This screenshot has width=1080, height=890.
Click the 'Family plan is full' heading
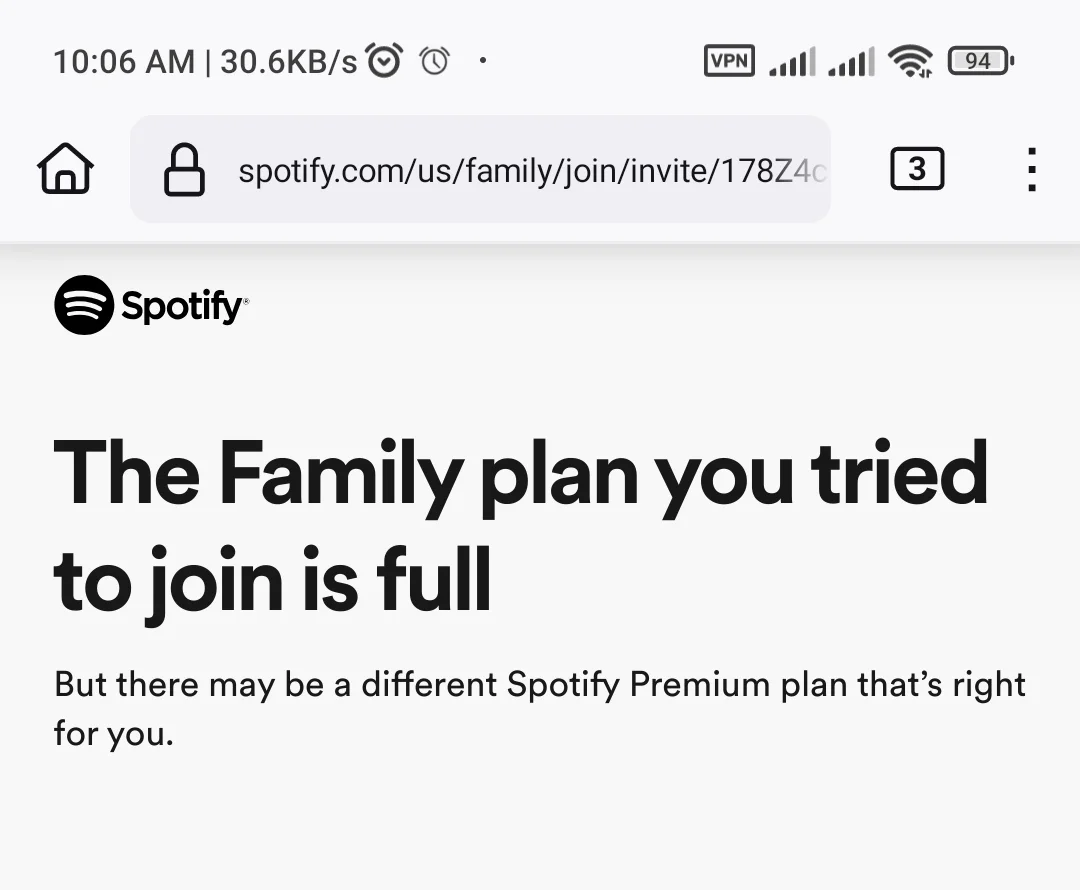(521, 528)
